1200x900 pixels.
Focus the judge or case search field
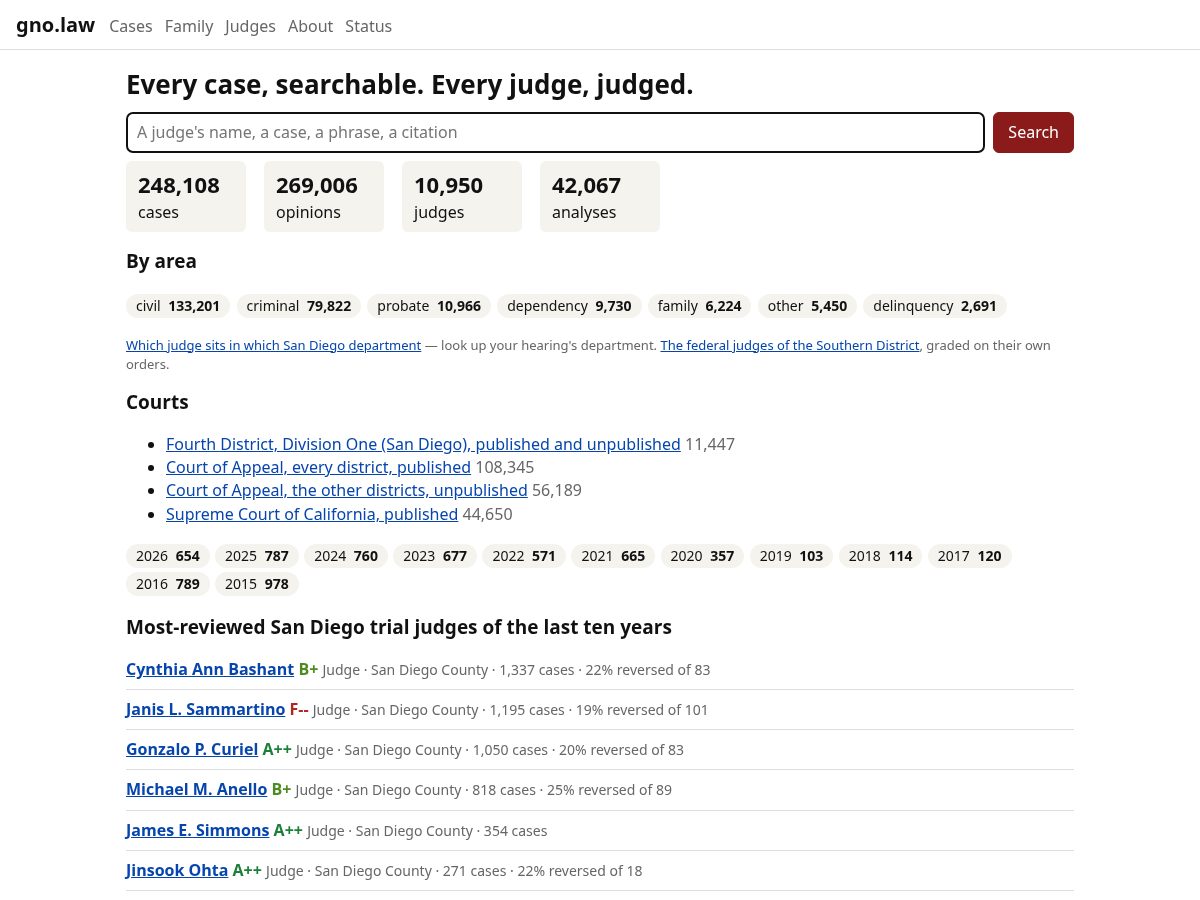pyautogui.click(x=555, y=132)
